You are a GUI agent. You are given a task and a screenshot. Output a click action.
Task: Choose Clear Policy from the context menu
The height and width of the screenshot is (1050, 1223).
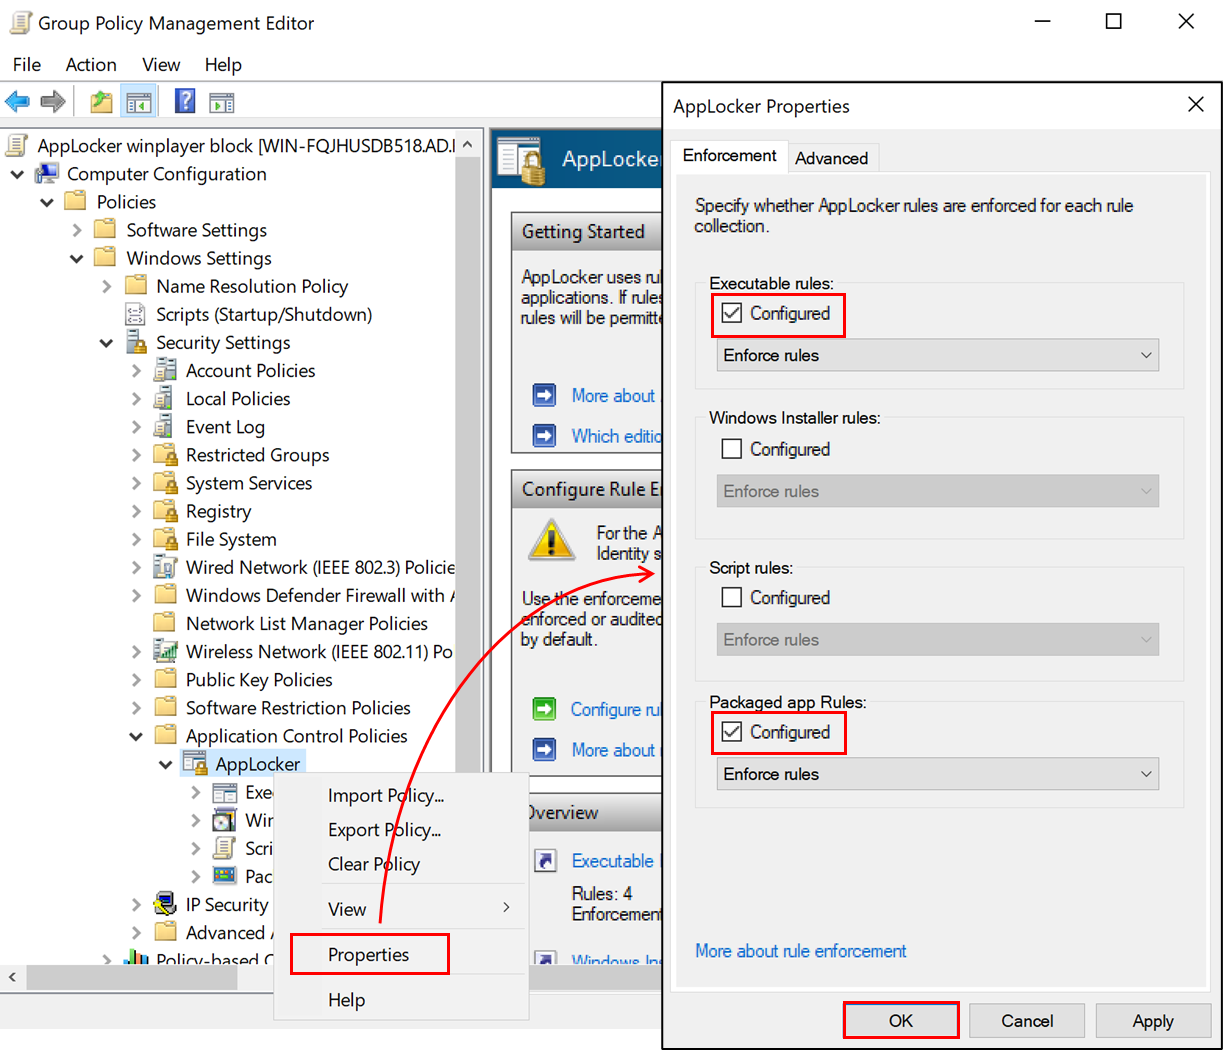[374, 864]
